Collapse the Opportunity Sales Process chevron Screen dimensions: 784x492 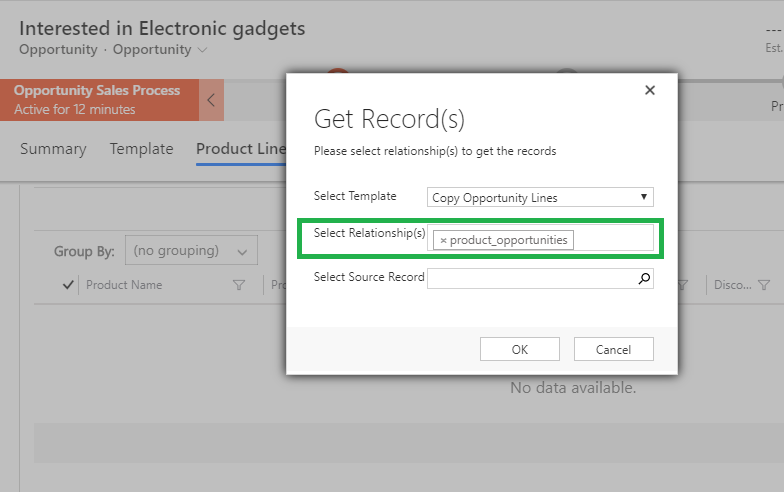point(211,100)
